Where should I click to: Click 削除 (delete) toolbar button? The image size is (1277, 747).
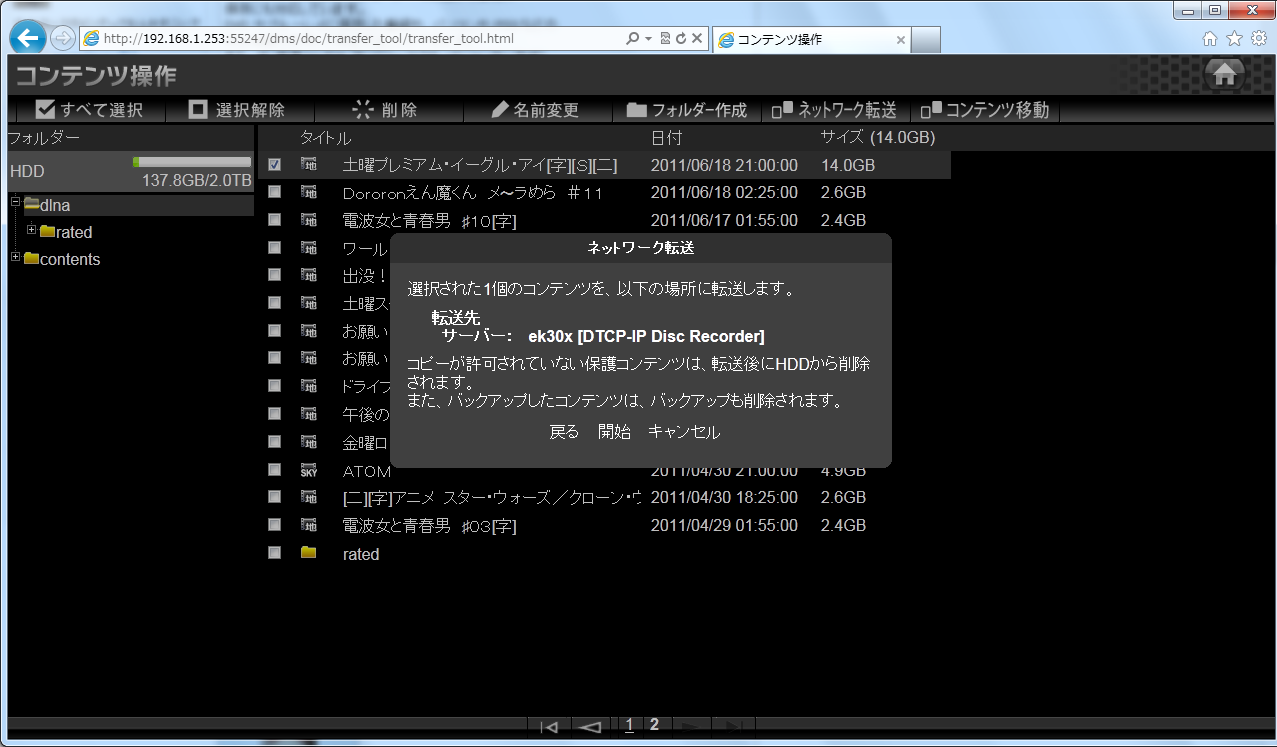386,110
